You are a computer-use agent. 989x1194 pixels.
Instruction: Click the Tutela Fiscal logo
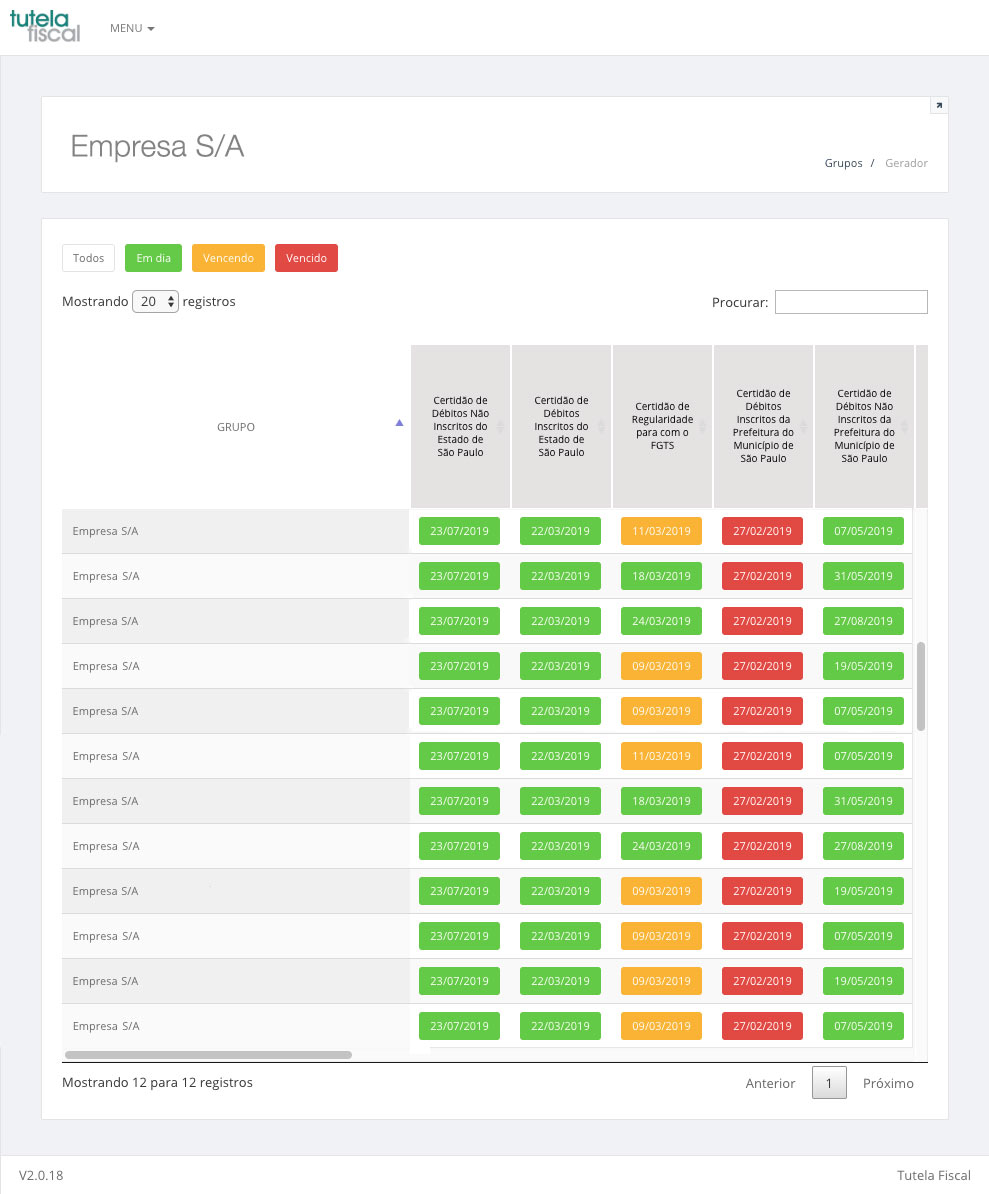click(x=44, y=27)
